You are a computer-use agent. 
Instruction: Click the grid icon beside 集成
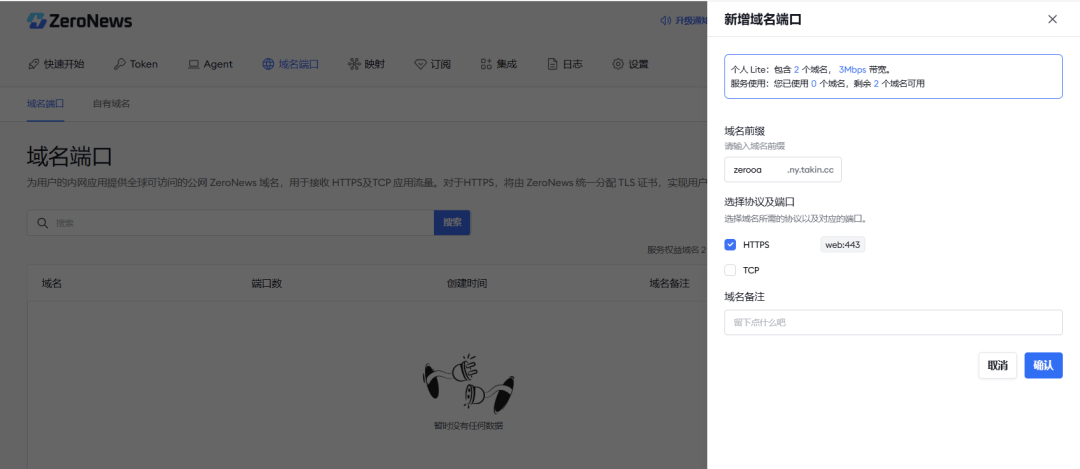coord(486,64)
